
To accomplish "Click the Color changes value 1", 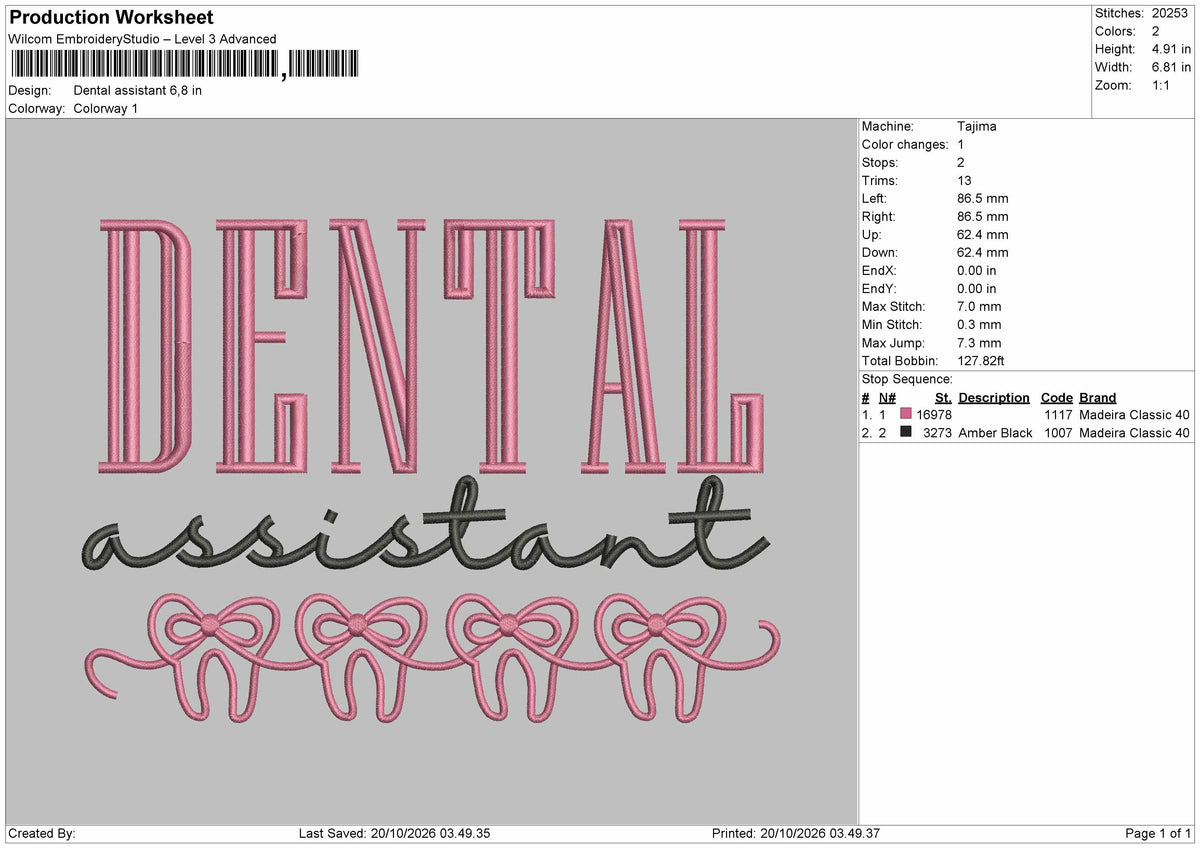I will (961, 144).
